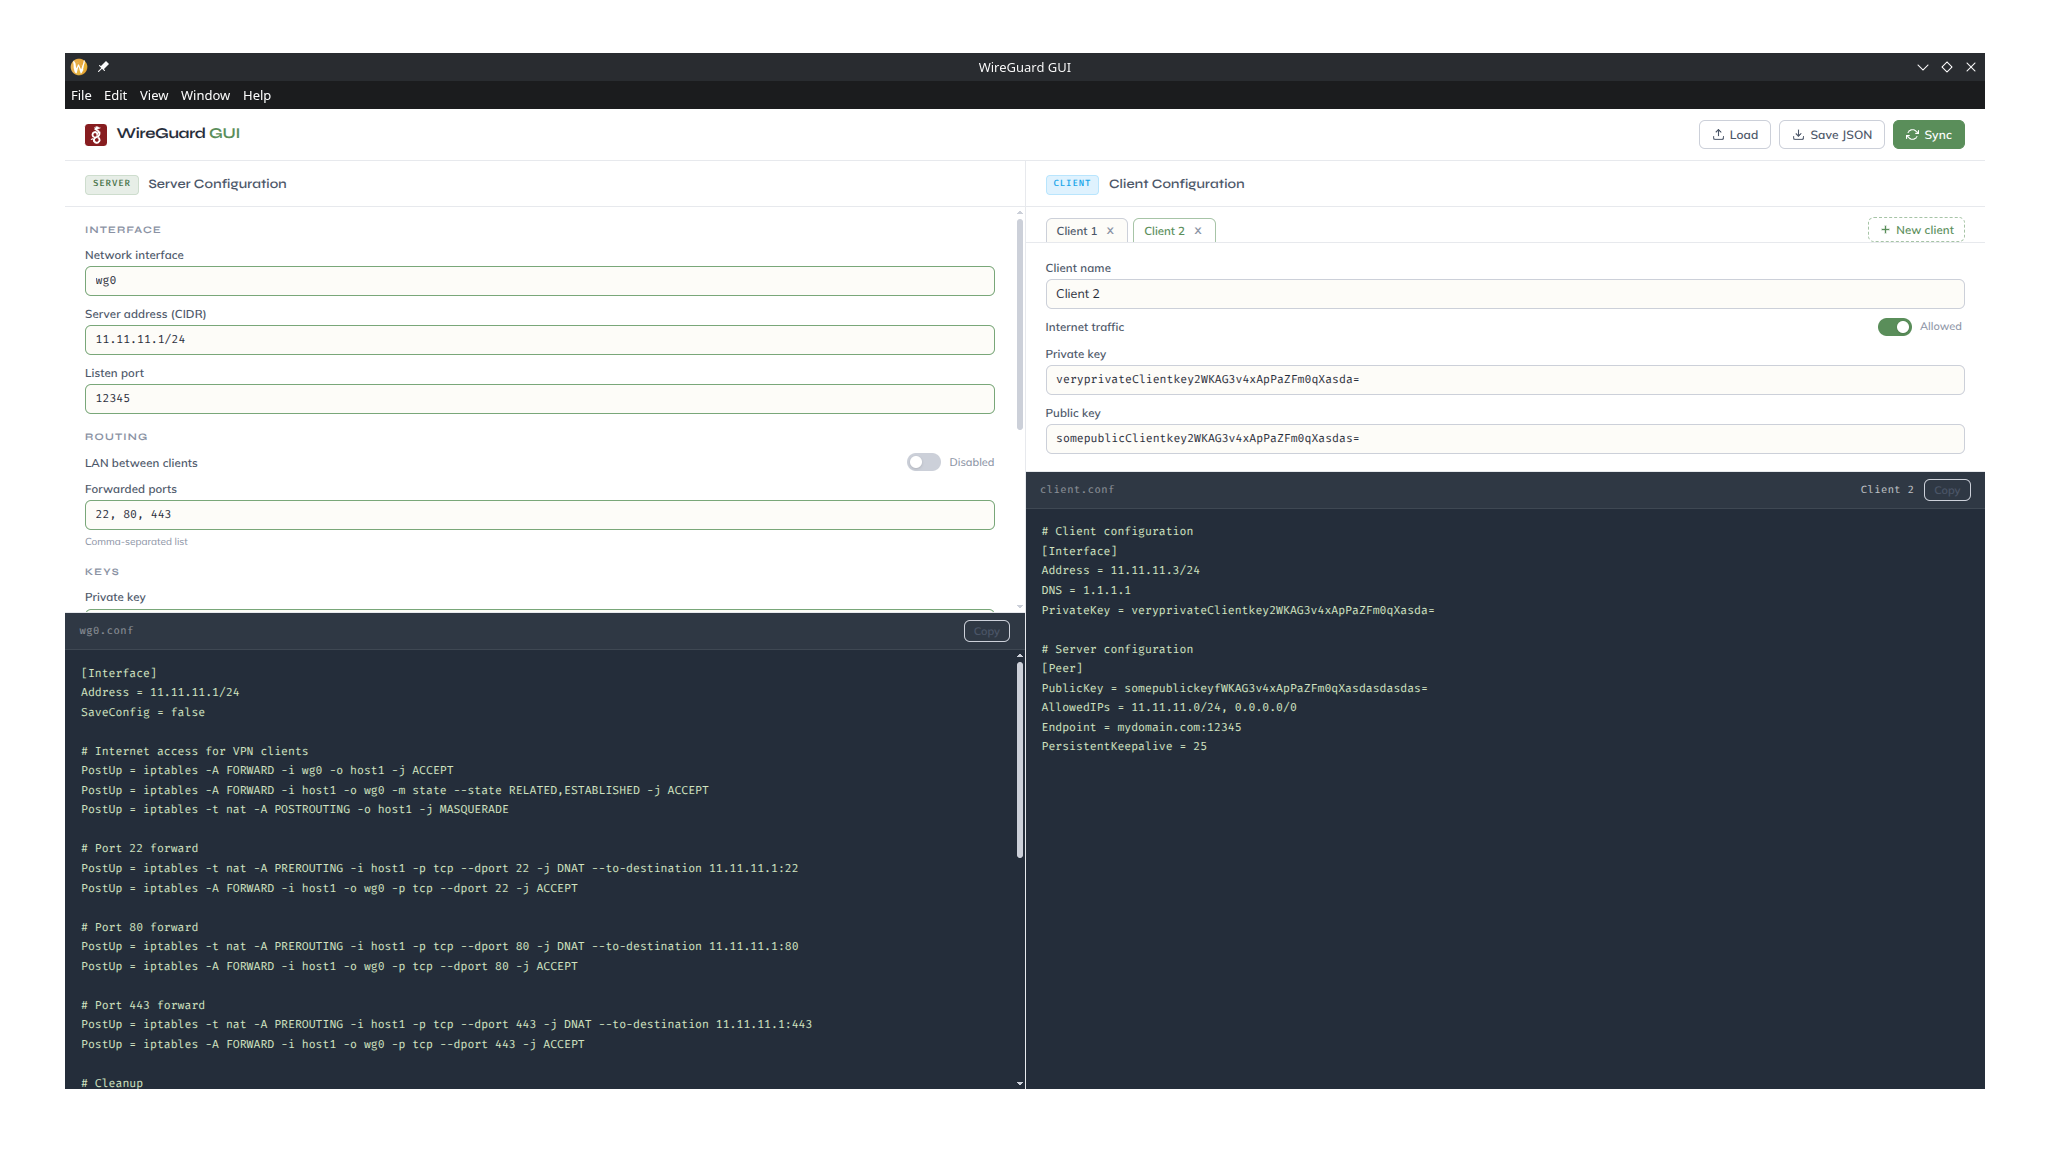Click Save JSON with download icon

point(1831,135)
